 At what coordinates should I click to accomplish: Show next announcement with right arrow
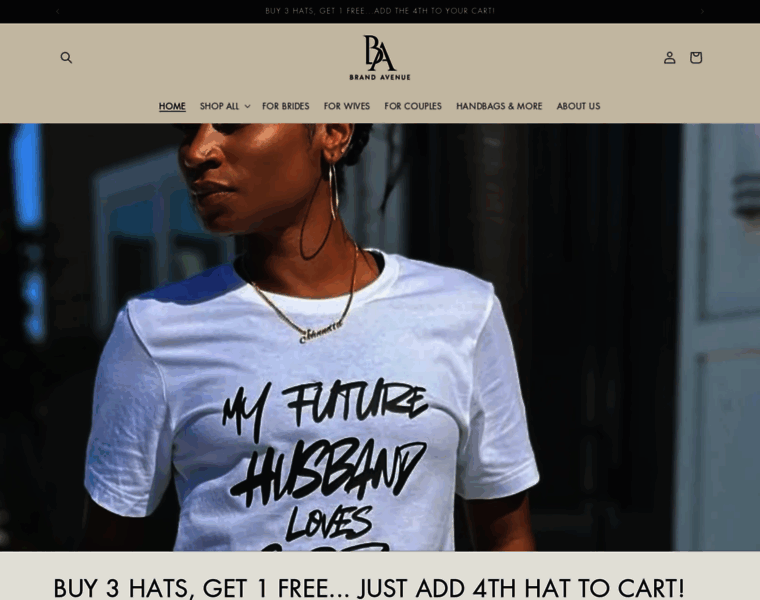(x=702, y=11)
